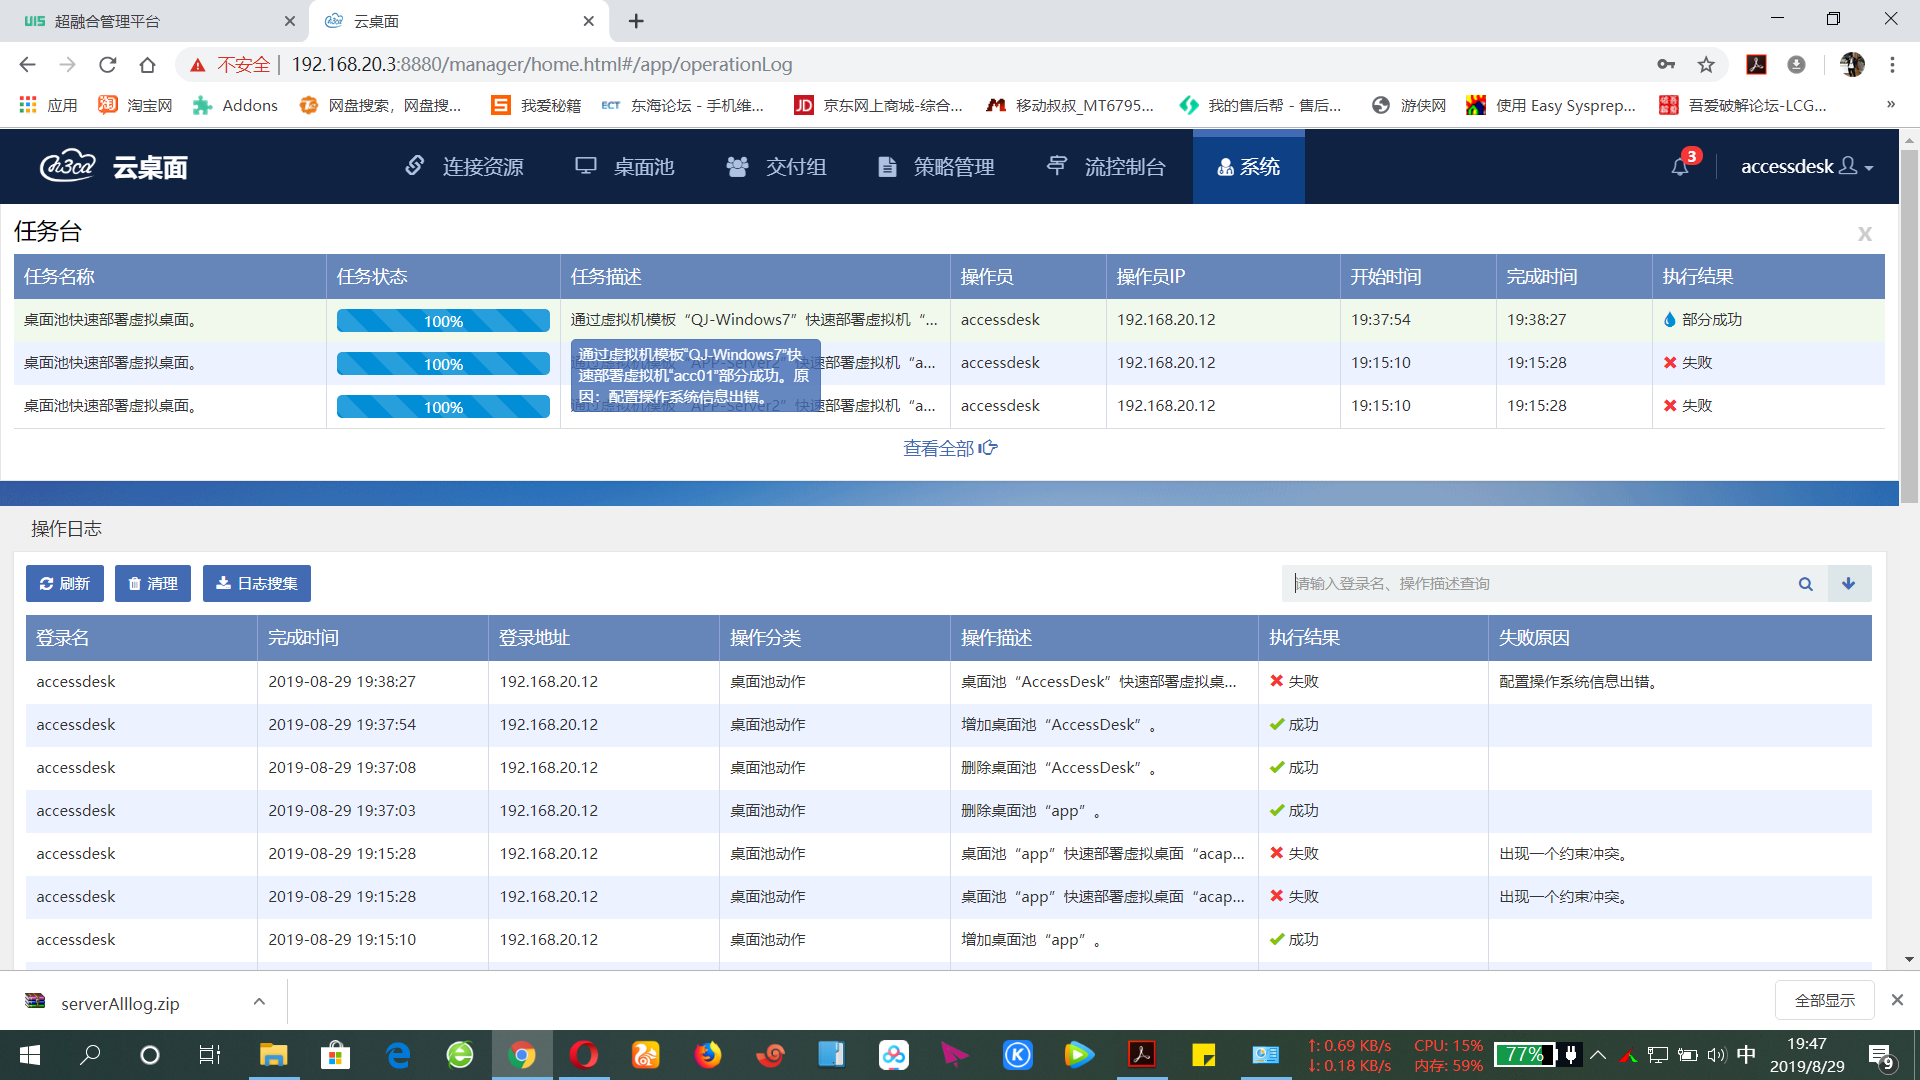Open Chrome from the Windows taskbar
Screen dimensions: 1920x1080
pyautogui.click(x=521, y=1055)
